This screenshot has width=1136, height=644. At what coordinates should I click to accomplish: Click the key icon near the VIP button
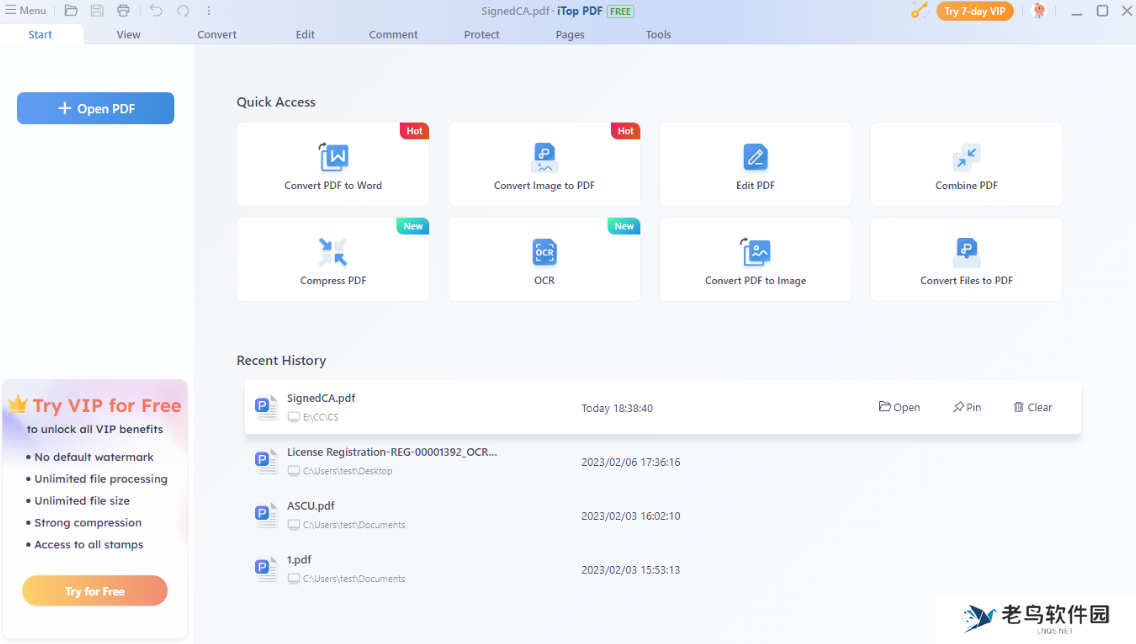tap(919, 11)
